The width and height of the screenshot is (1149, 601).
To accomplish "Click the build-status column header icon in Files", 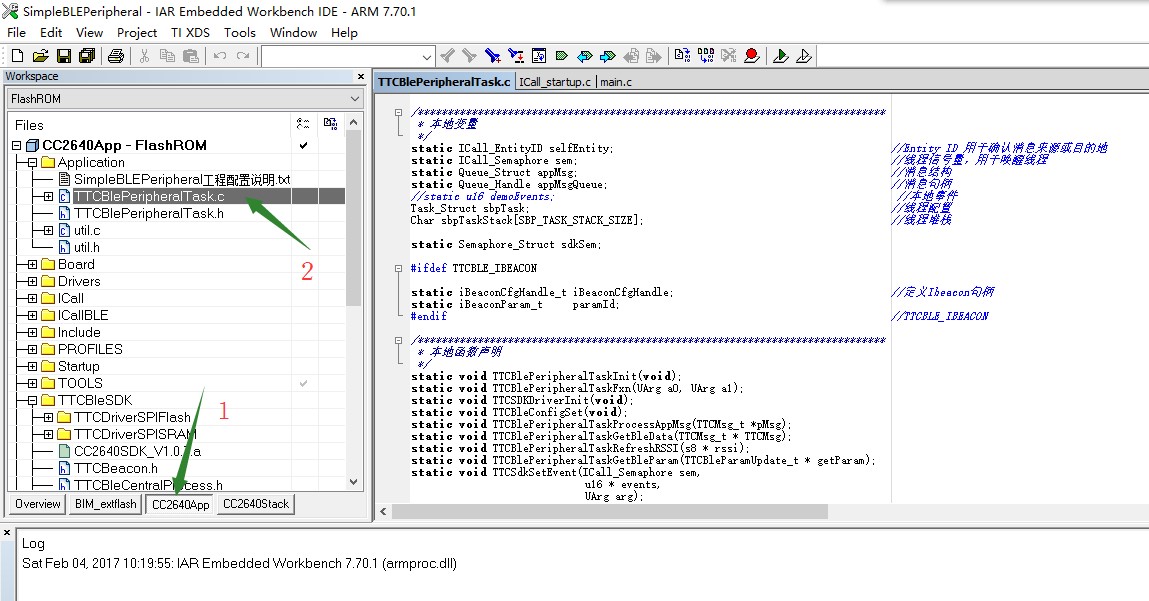I will (303, 124).
